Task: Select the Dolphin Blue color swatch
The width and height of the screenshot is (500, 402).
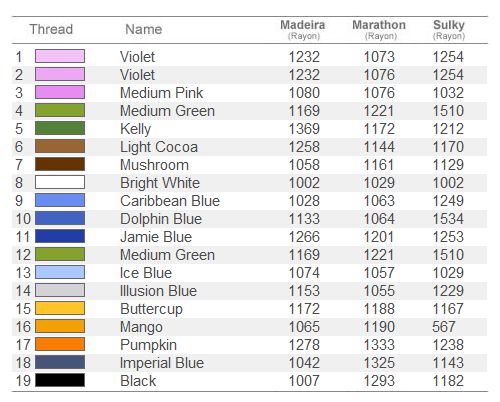Action: coord(60,218)
